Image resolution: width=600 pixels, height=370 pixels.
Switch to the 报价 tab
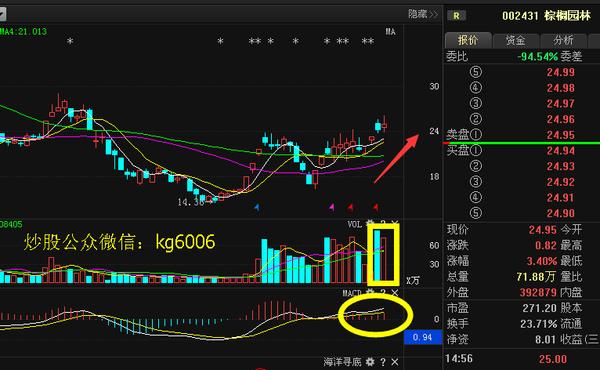click(468, 40)
